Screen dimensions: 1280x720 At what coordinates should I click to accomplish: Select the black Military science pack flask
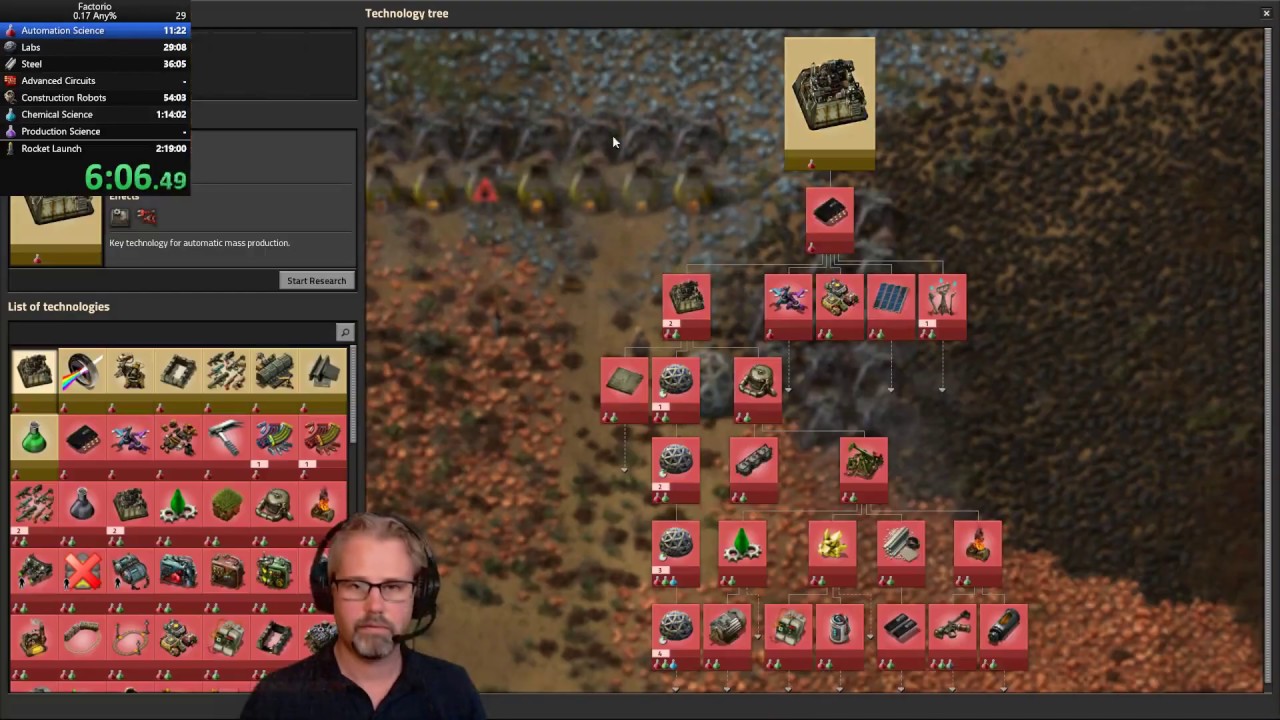tap(82, 512)
